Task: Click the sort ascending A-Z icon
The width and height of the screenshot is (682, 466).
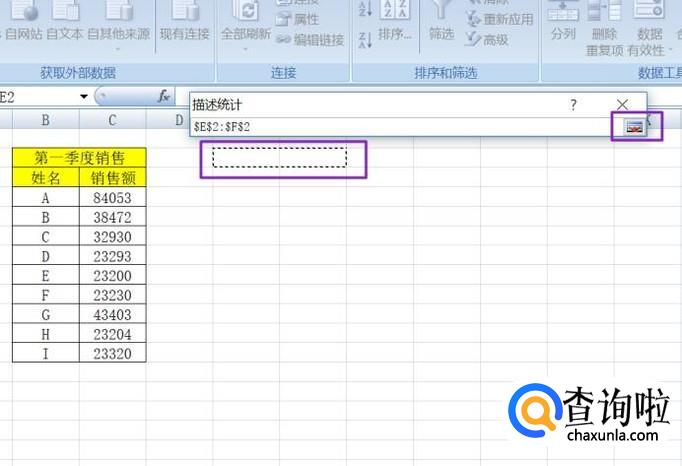Action: pos(363,10)
